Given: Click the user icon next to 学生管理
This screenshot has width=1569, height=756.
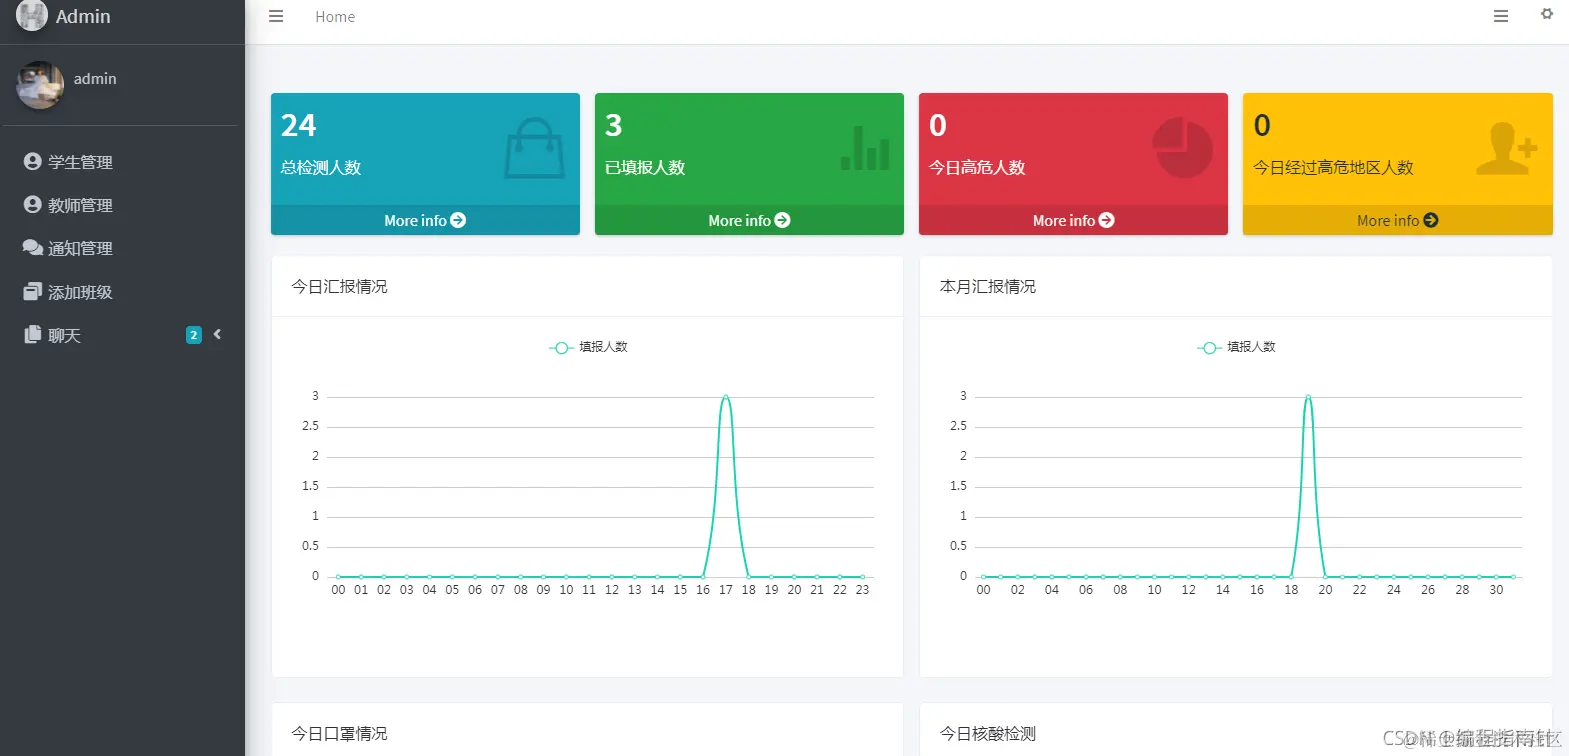Looking at the screenshot, I should pyautogui.click(x=33, y=161).
